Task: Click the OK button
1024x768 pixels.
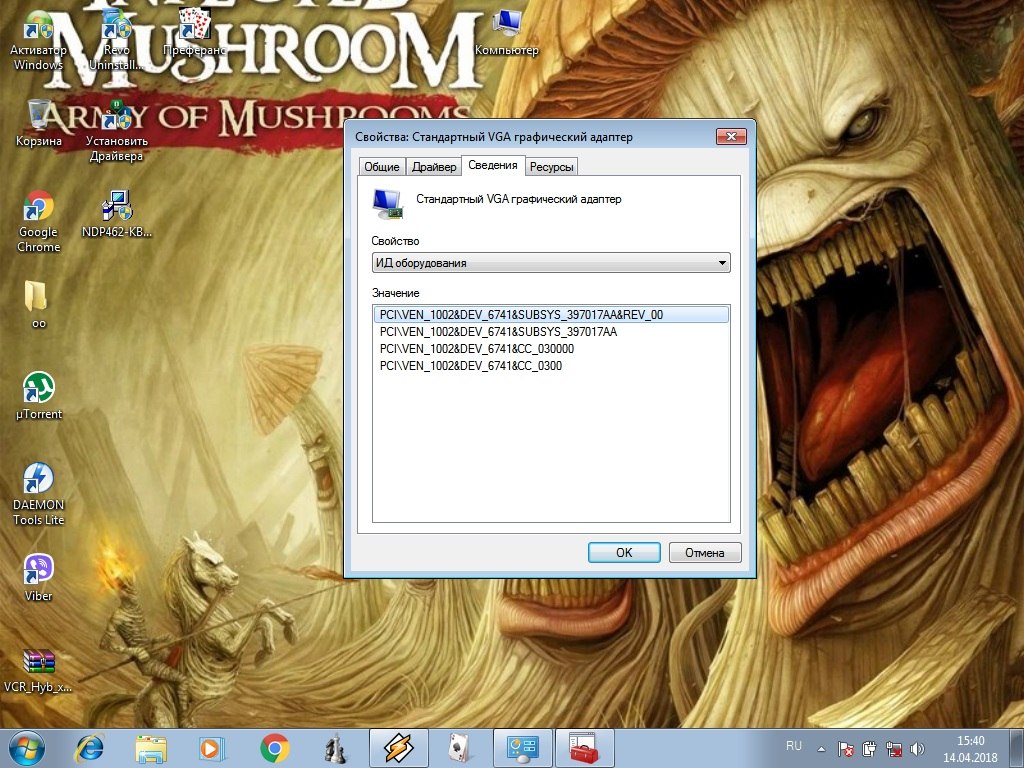Action: tap(624, 552)
